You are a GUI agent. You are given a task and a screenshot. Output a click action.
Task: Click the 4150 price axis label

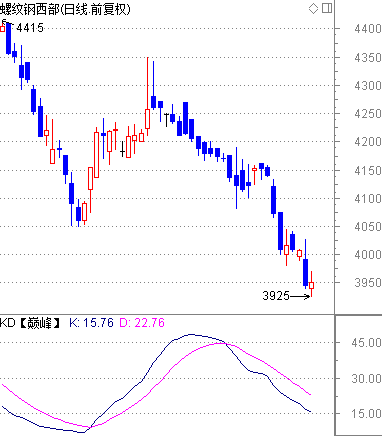tap(368, 171)
